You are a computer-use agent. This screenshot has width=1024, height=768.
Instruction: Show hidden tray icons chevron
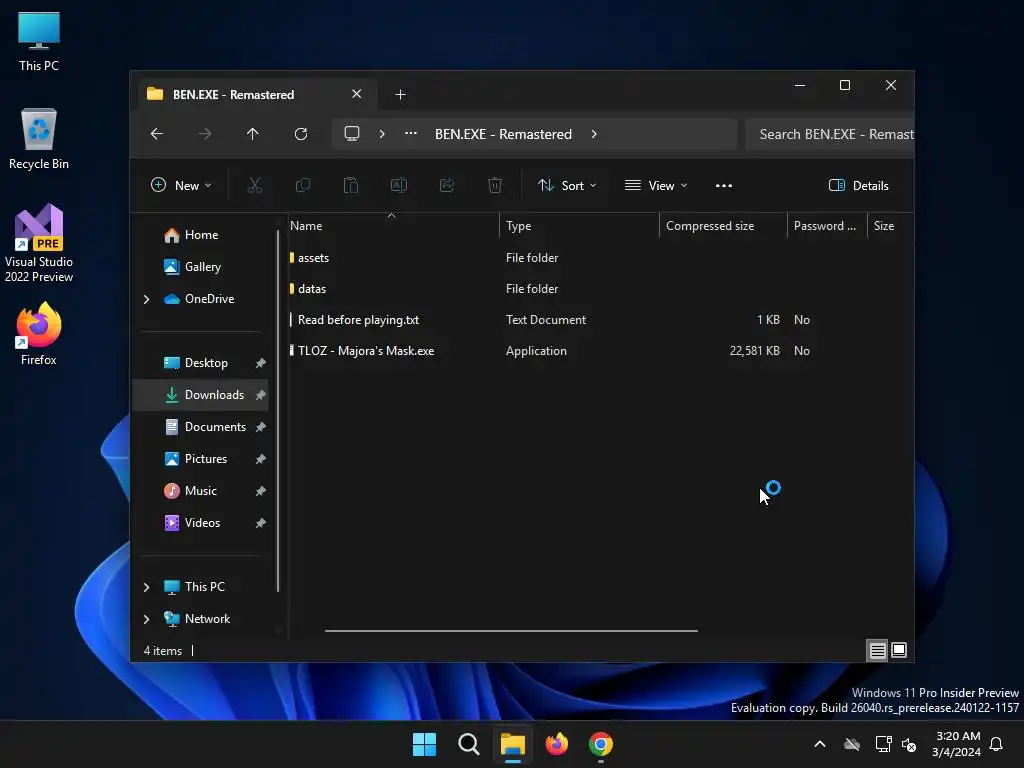point(820,744)
